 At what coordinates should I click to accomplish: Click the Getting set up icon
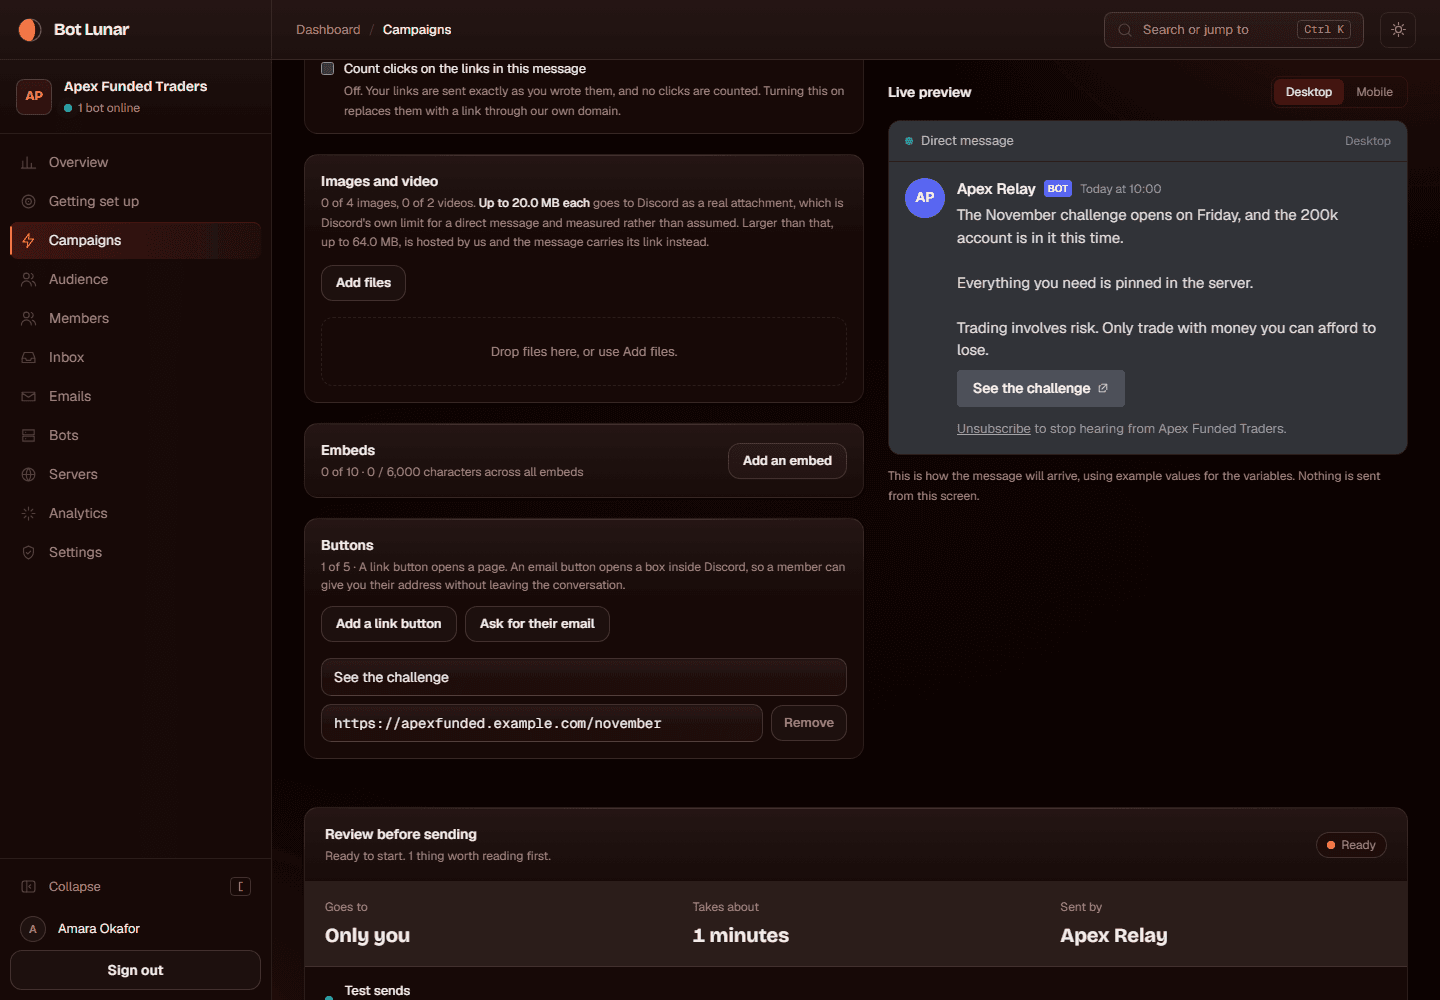[x=29, y=201]
